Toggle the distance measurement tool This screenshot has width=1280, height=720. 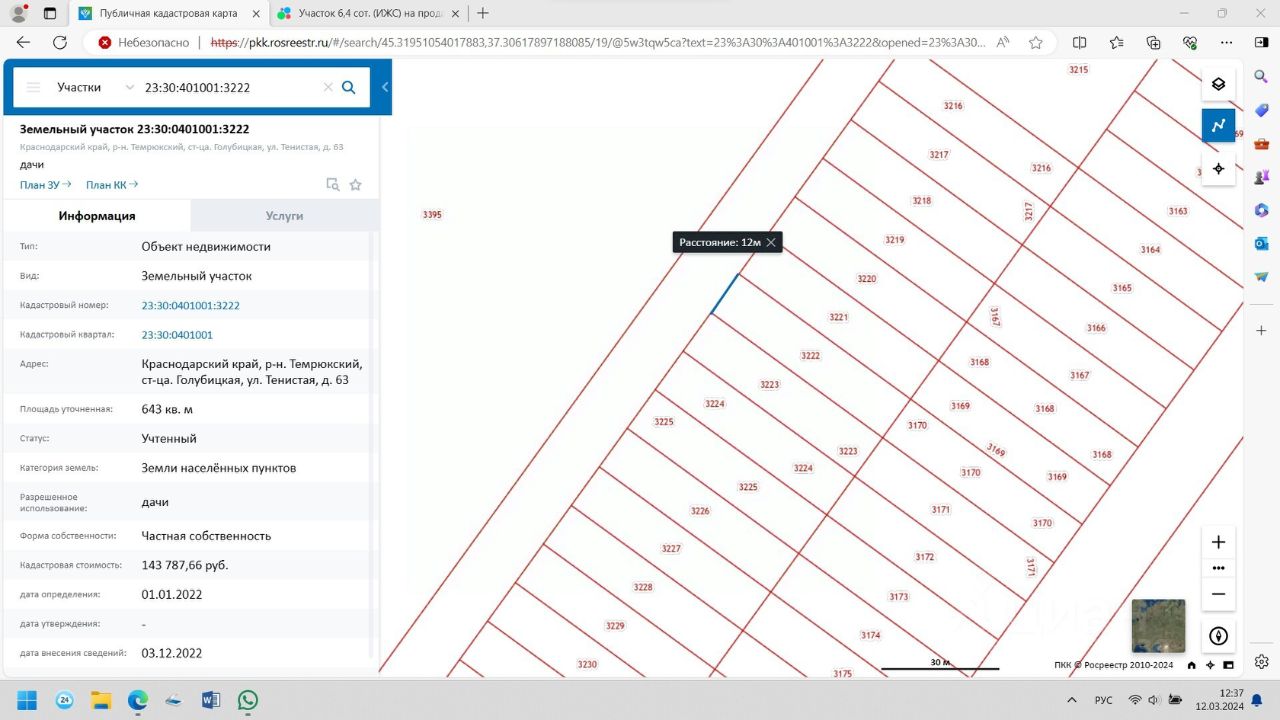pos(1218,126)
